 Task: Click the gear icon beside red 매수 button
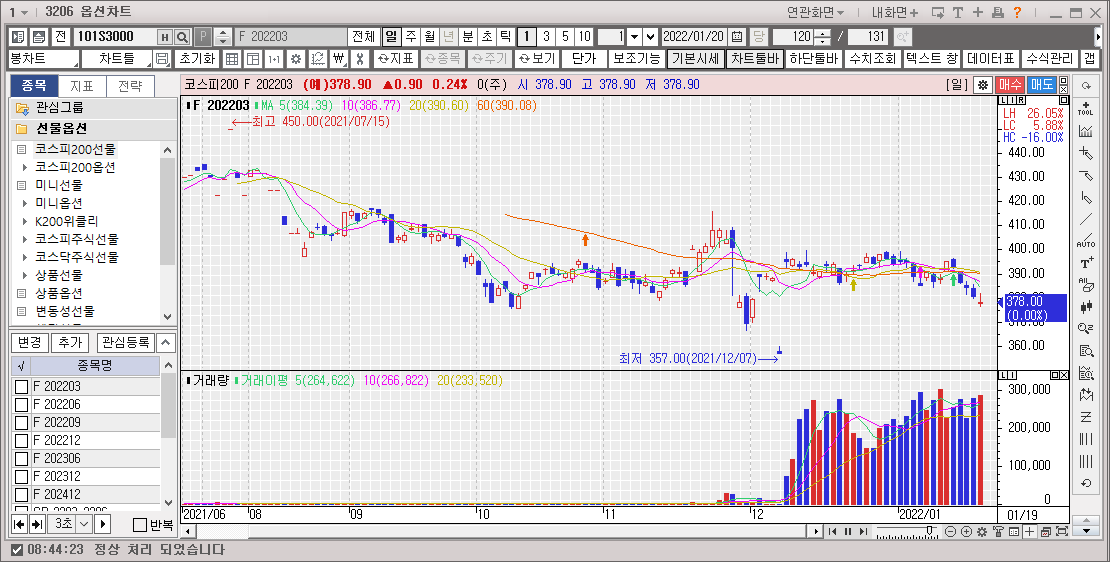[x=983, y=84]
